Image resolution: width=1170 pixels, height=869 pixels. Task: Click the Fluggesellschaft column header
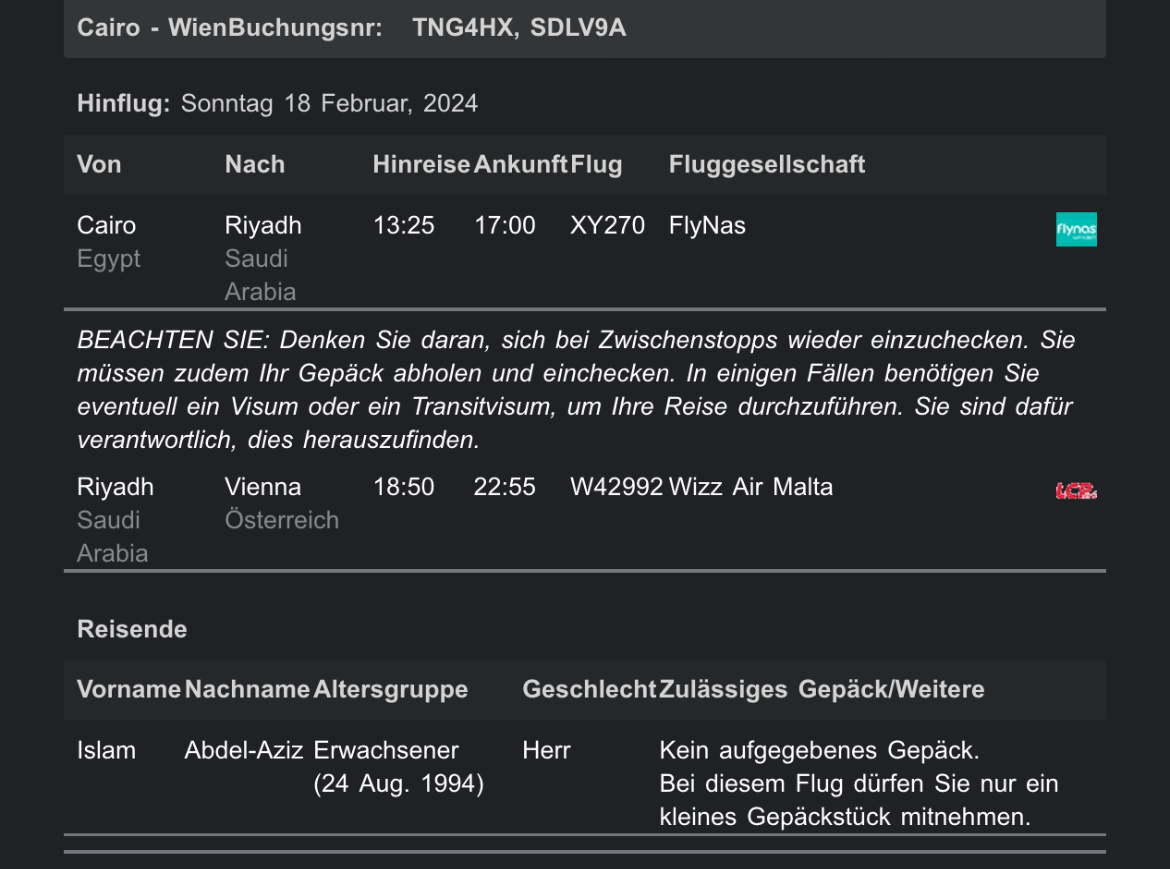(766, 164)
